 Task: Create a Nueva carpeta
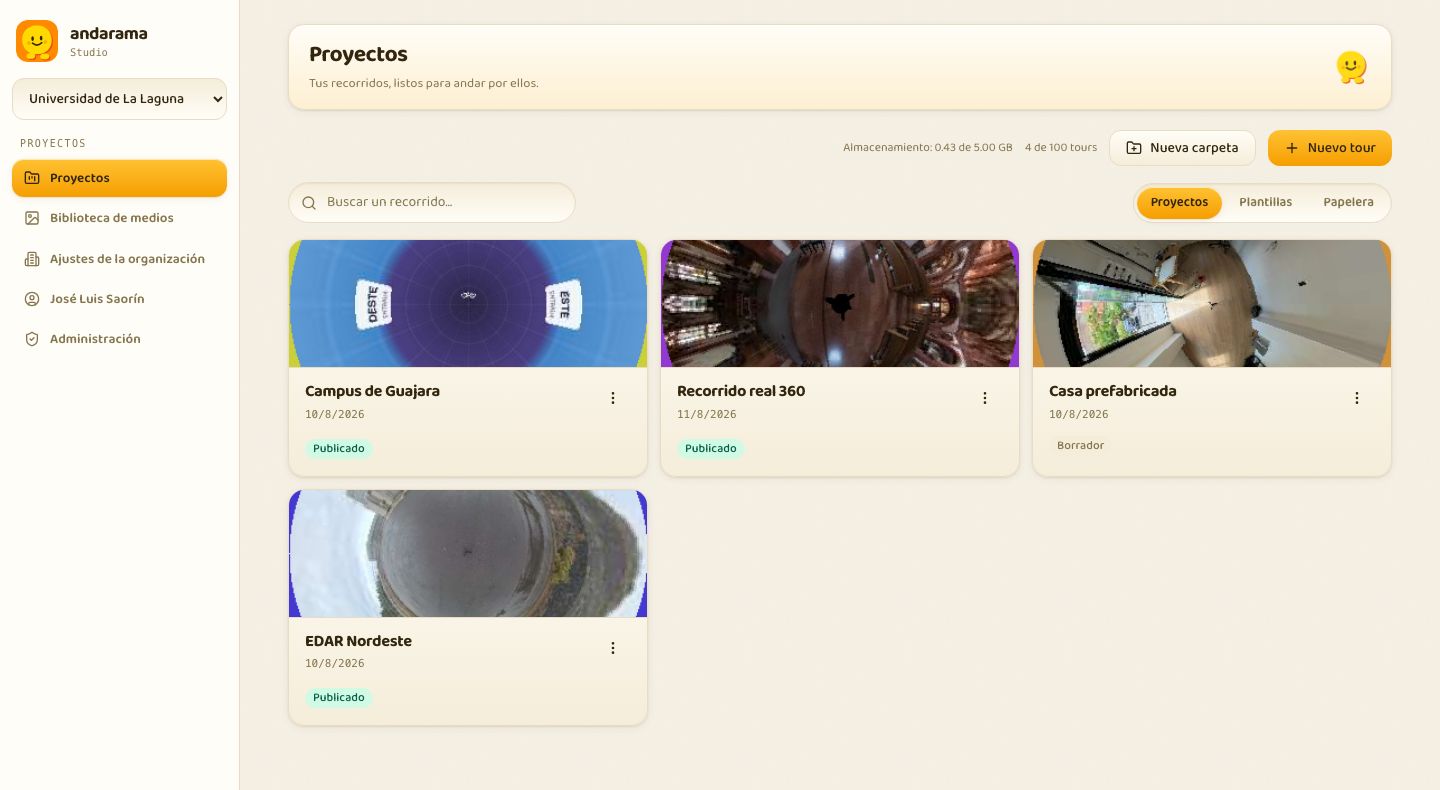(1182, 148)
